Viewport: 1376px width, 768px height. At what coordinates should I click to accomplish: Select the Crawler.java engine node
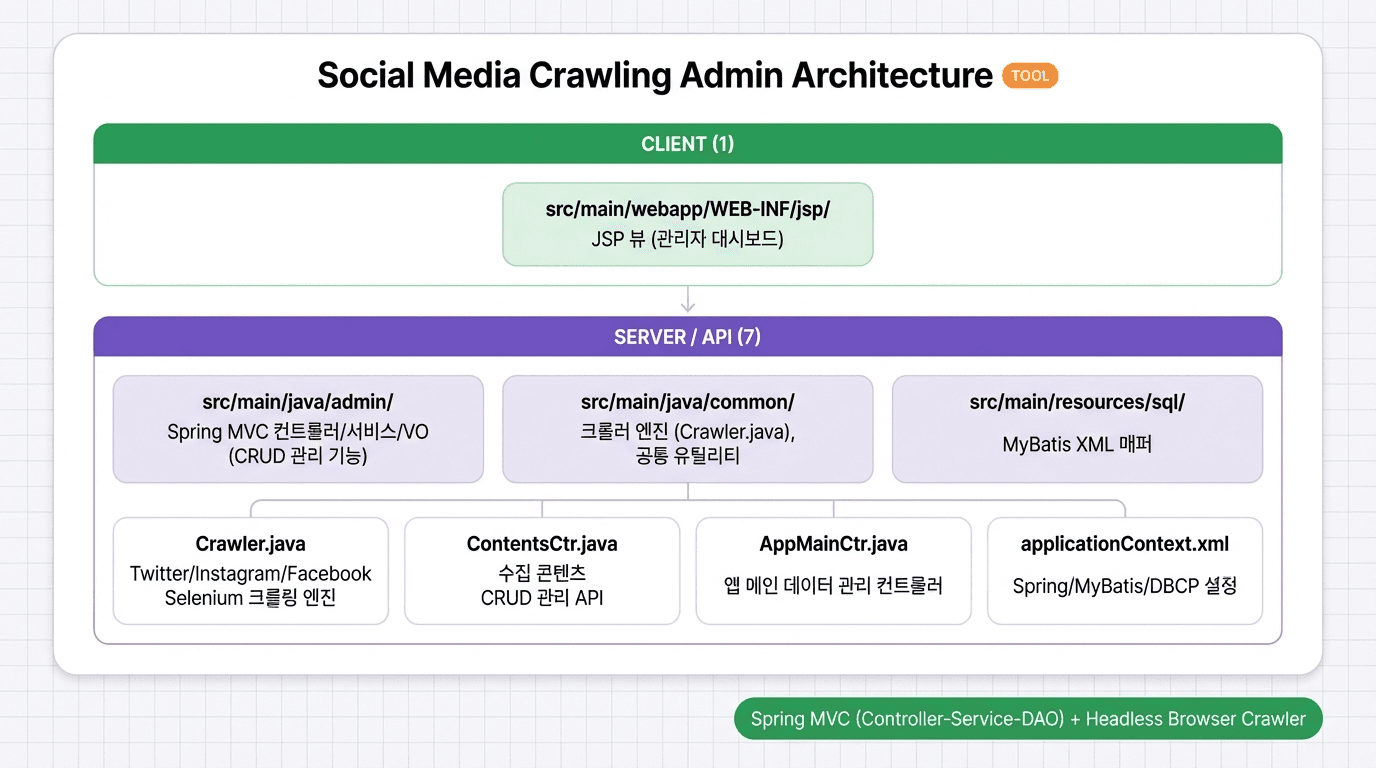[x=250, y=571]
